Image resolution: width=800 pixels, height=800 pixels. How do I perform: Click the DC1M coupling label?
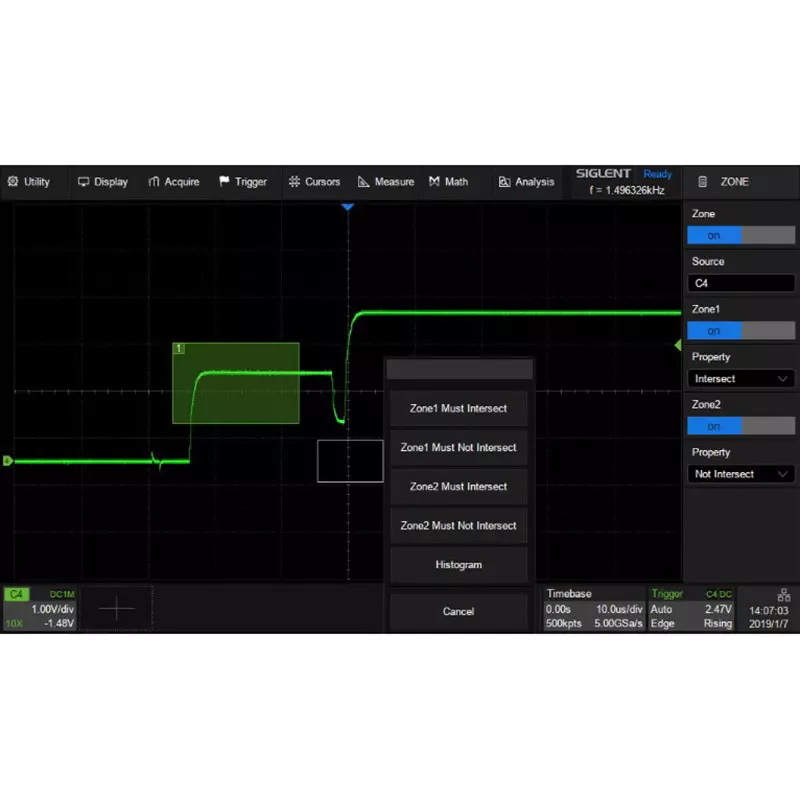click(62, 594)
